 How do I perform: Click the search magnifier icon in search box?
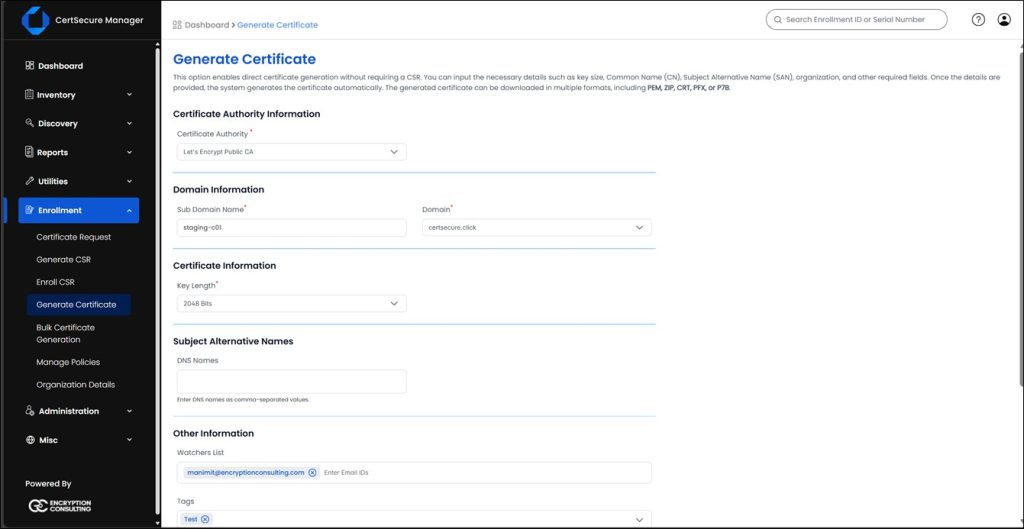(x=778, y=20)
